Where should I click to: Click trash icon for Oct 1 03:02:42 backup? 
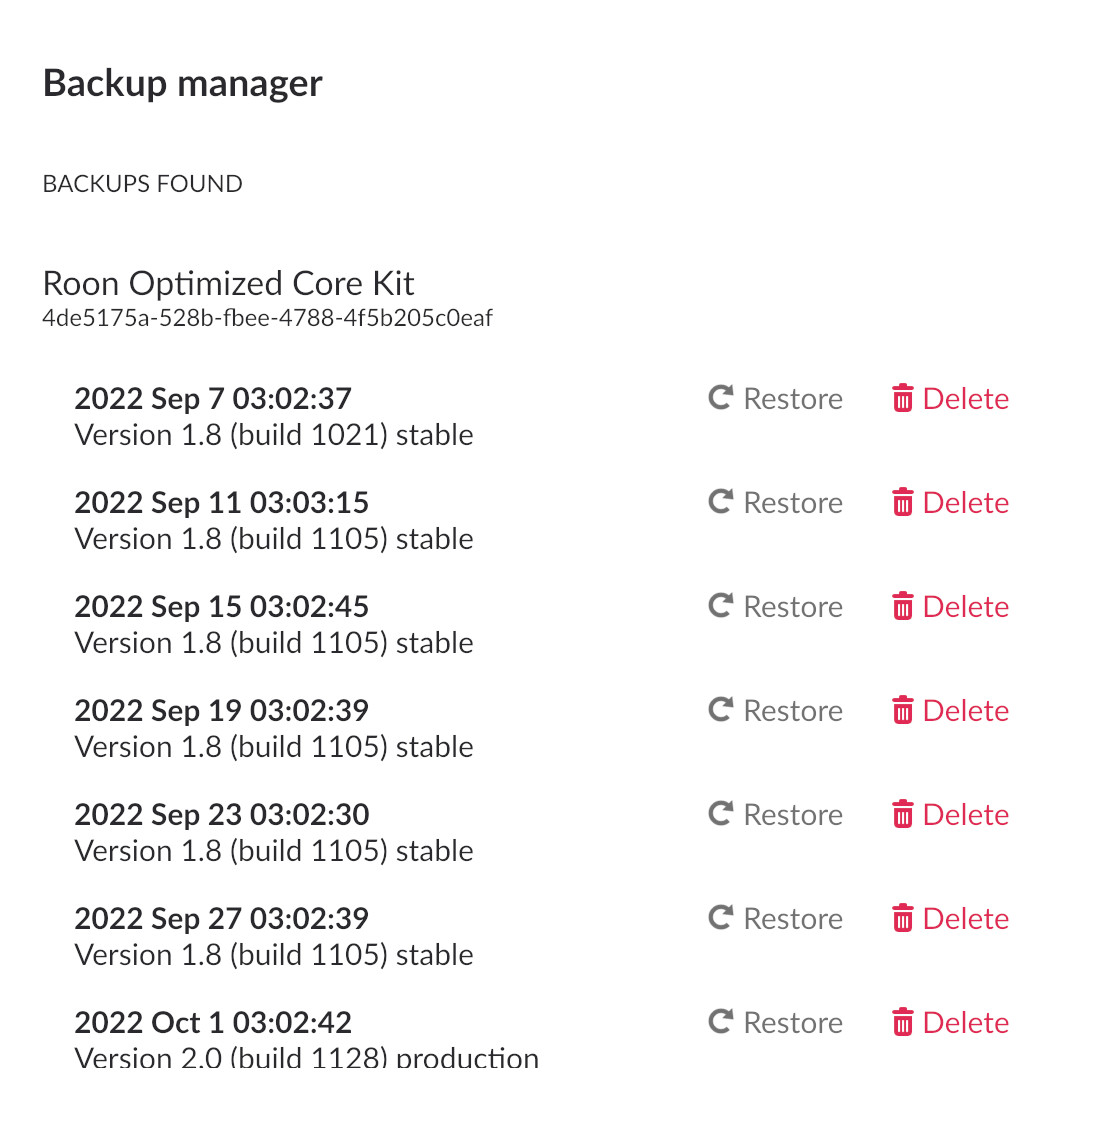[x=902, y=1023]
